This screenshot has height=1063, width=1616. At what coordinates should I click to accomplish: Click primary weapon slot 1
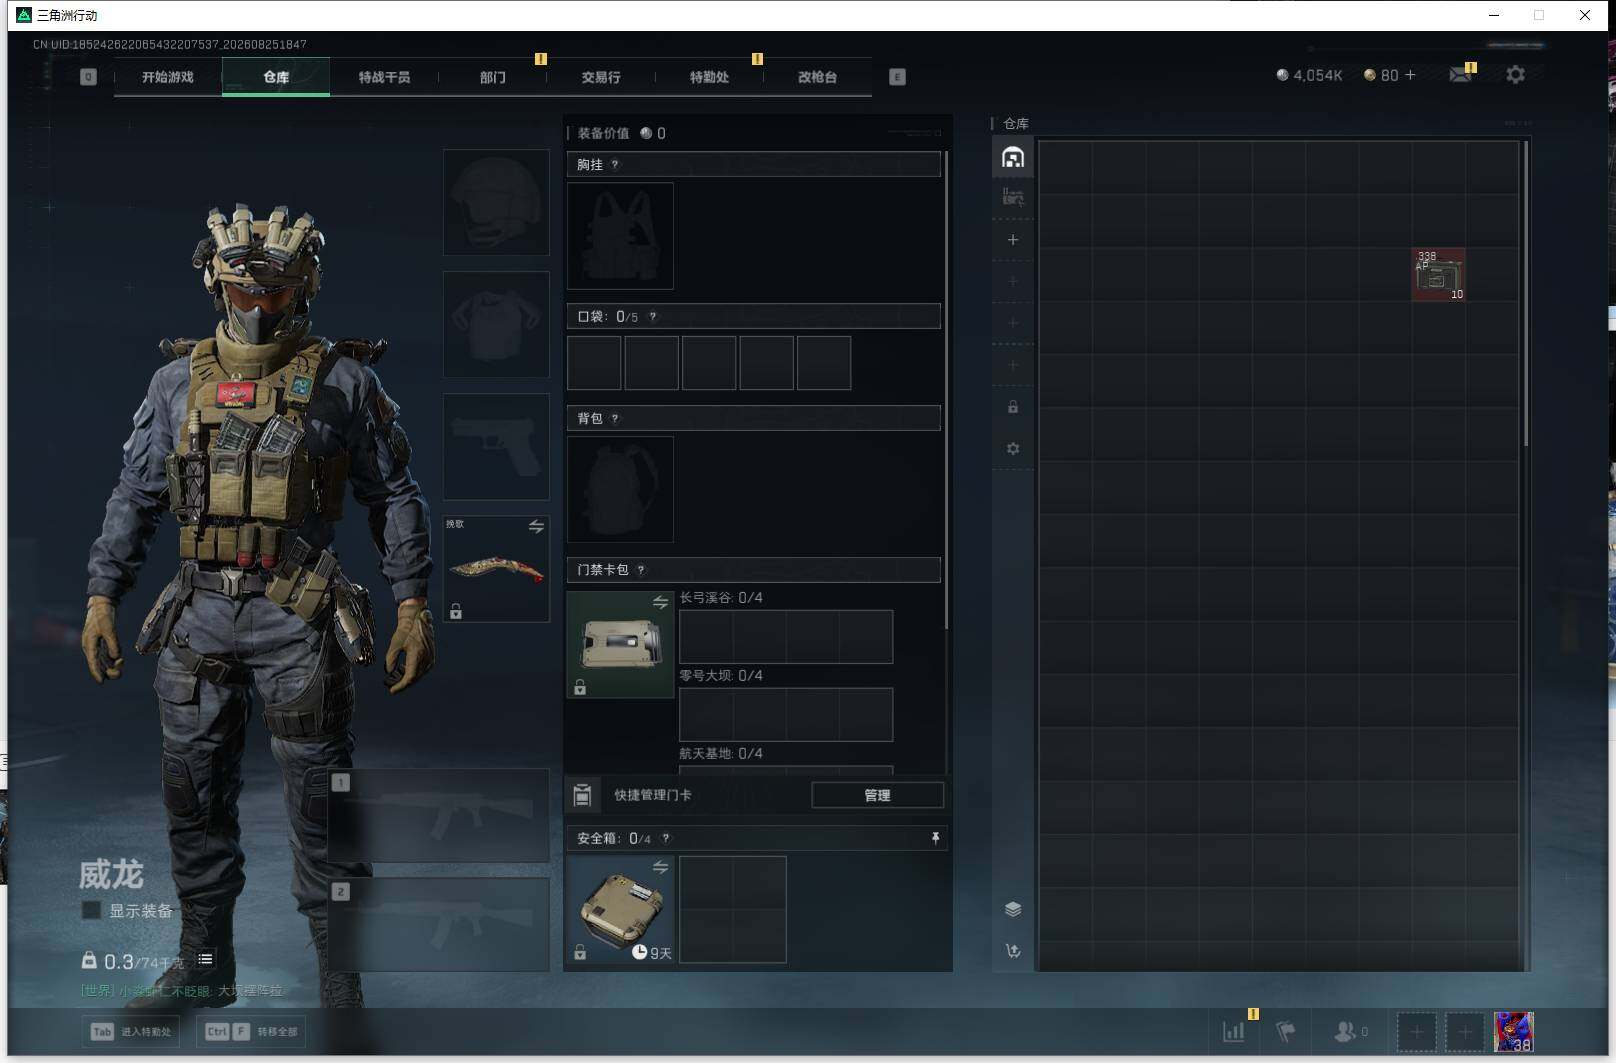click(x=439, y=816)
